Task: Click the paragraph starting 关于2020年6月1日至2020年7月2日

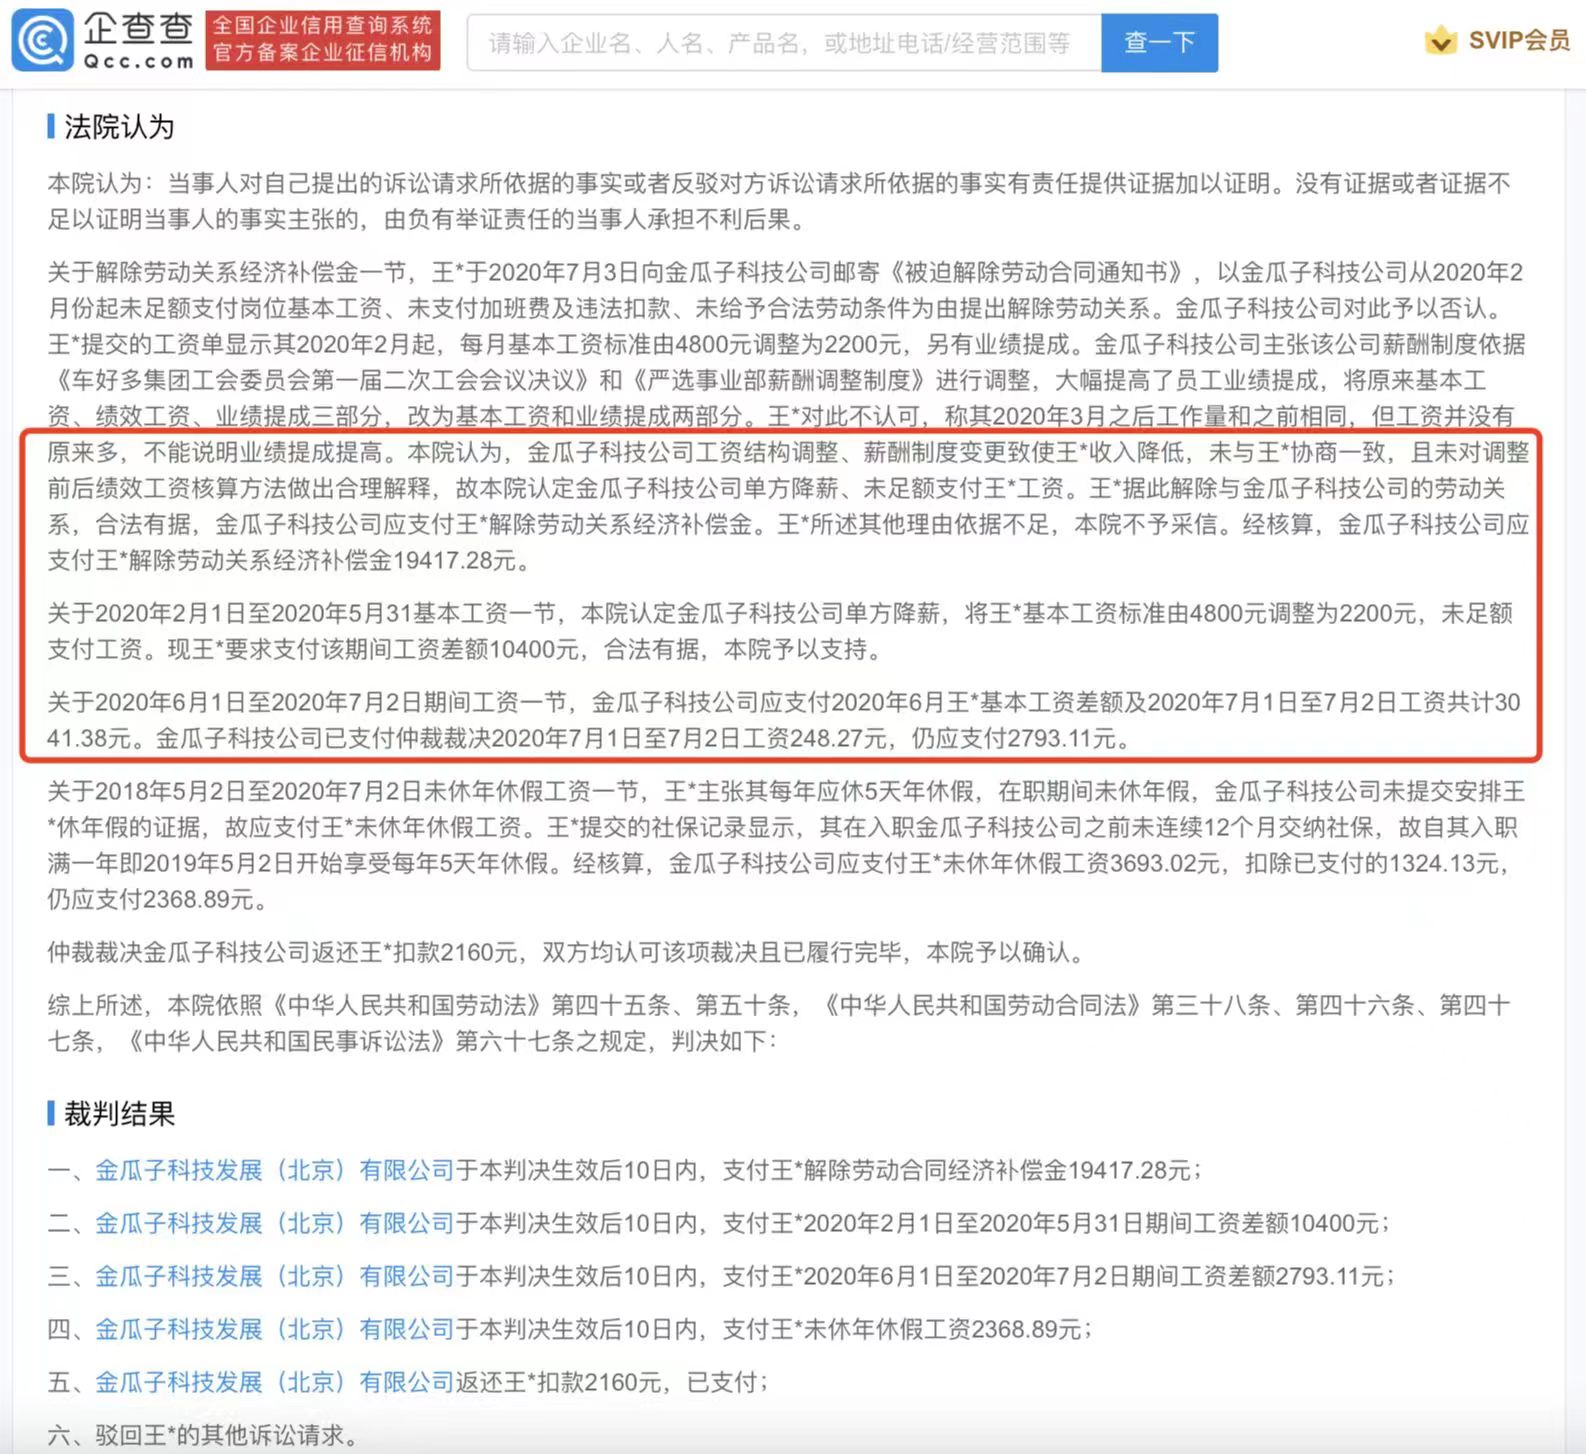Action: click(x=784, y=720)
